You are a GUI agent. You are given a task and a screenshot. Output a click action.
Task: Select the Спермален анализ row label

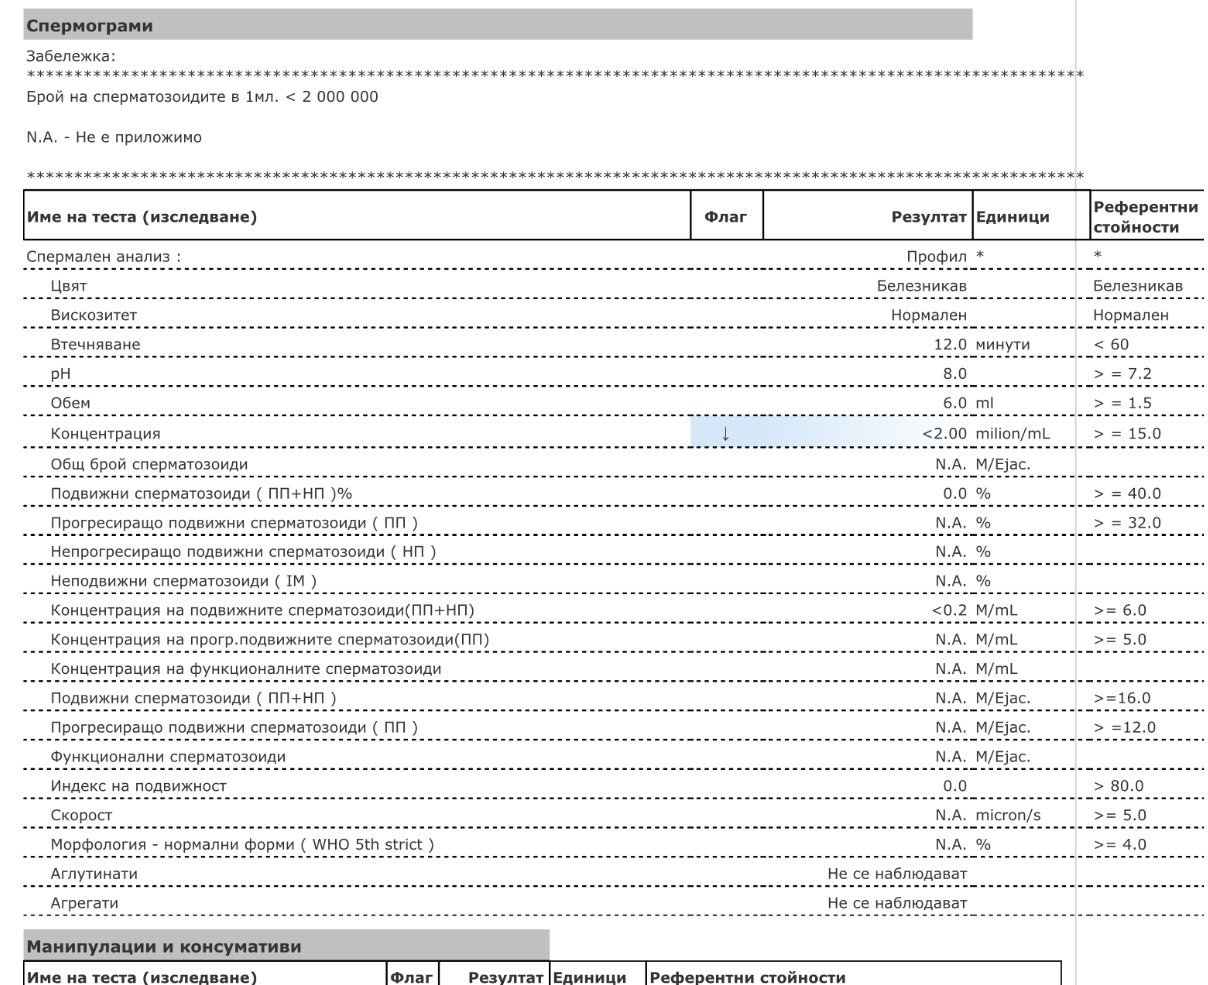click(104, 257)
